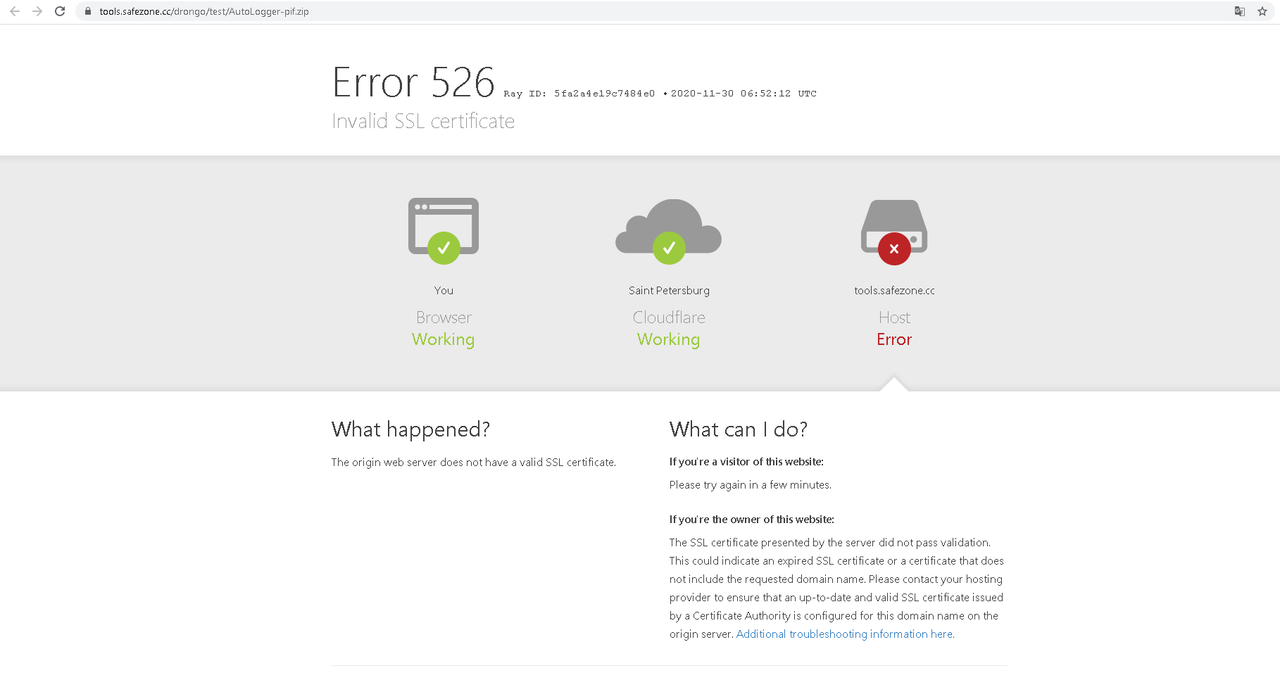Select the 'Host' label text

[x=894, y=317]
